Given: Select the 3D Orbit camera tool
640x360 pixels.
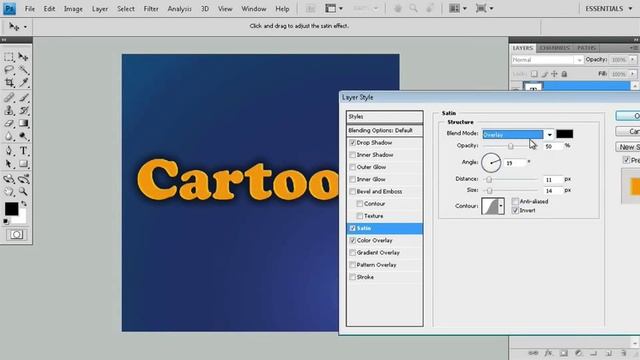Looking at the screenshot, I should pyautogui.click(x=23, y=178).
